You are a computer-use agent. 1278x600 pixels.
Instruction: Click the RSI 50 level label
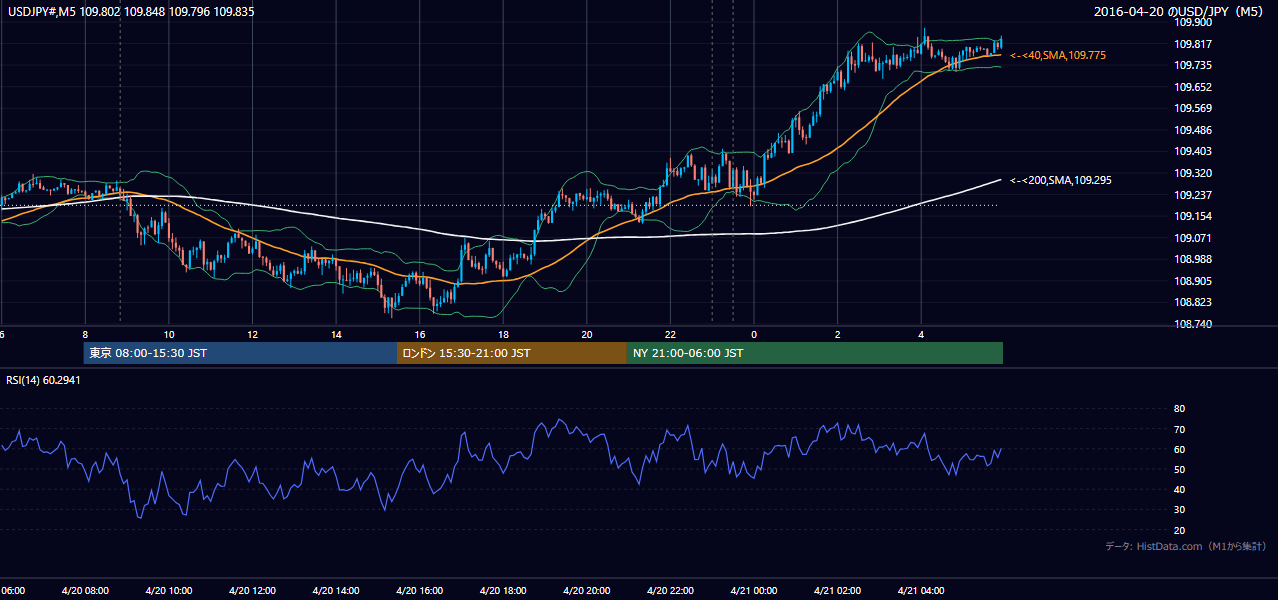[x=1179, y=469]
